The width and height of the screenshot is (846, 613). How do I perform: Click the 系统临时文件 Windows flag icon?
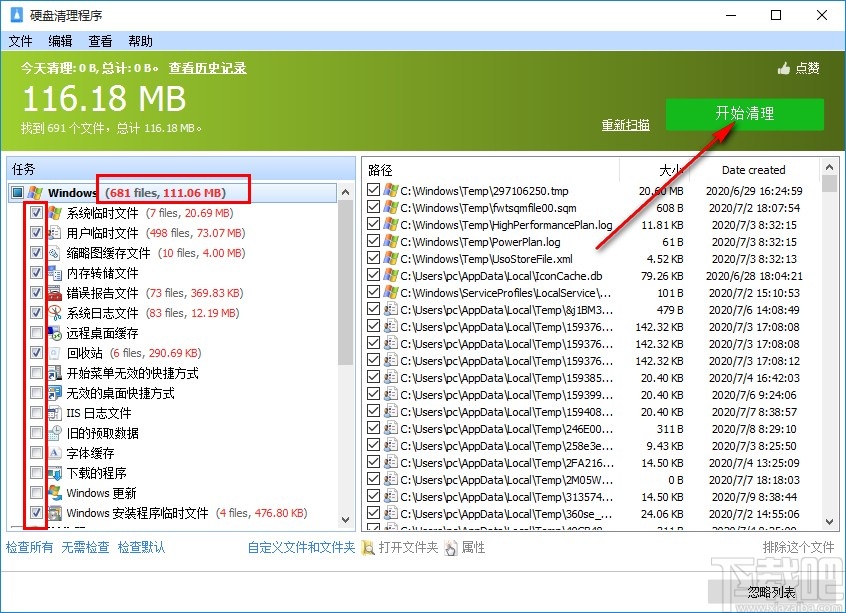point(54,213)
